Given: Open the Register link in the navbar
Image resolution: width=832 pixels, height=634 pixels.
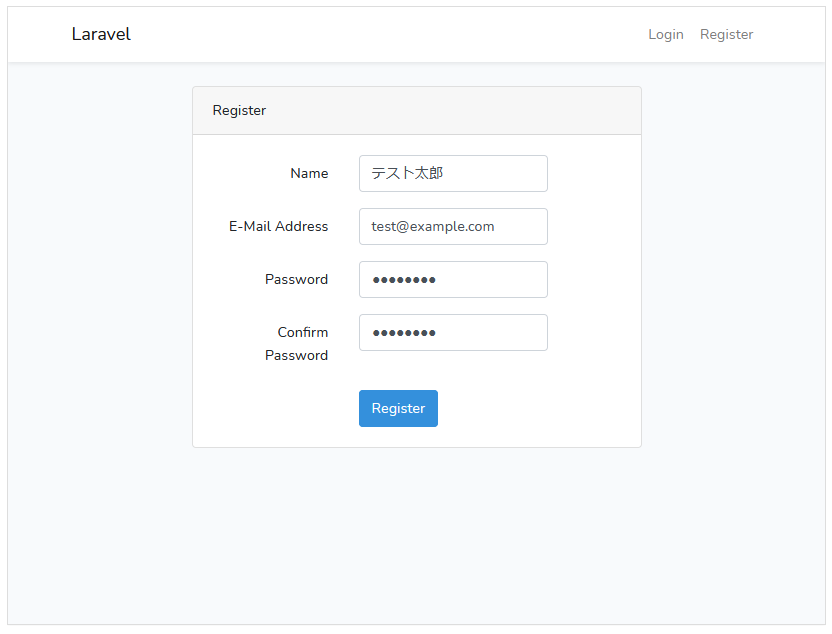Looking at the screenshot, I should tap(726, 34).
